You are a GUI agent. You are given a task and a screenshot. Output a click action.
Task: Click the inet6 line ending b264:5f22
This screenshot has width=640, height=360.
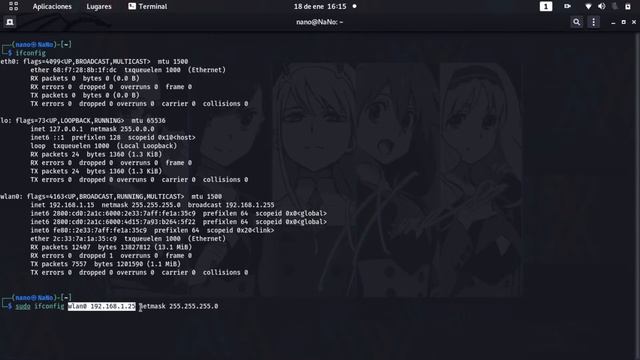(178, 222)
